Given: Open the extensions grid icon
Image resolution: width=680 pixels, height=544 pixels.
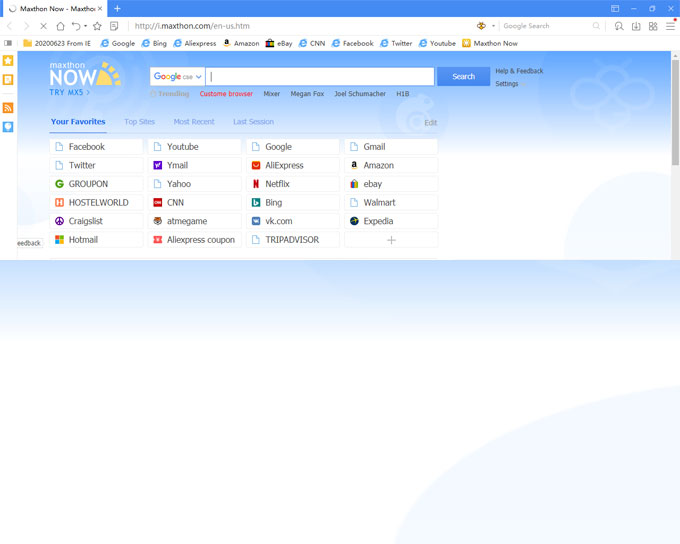Looking at the screenshot, I should tap(653, 26).
